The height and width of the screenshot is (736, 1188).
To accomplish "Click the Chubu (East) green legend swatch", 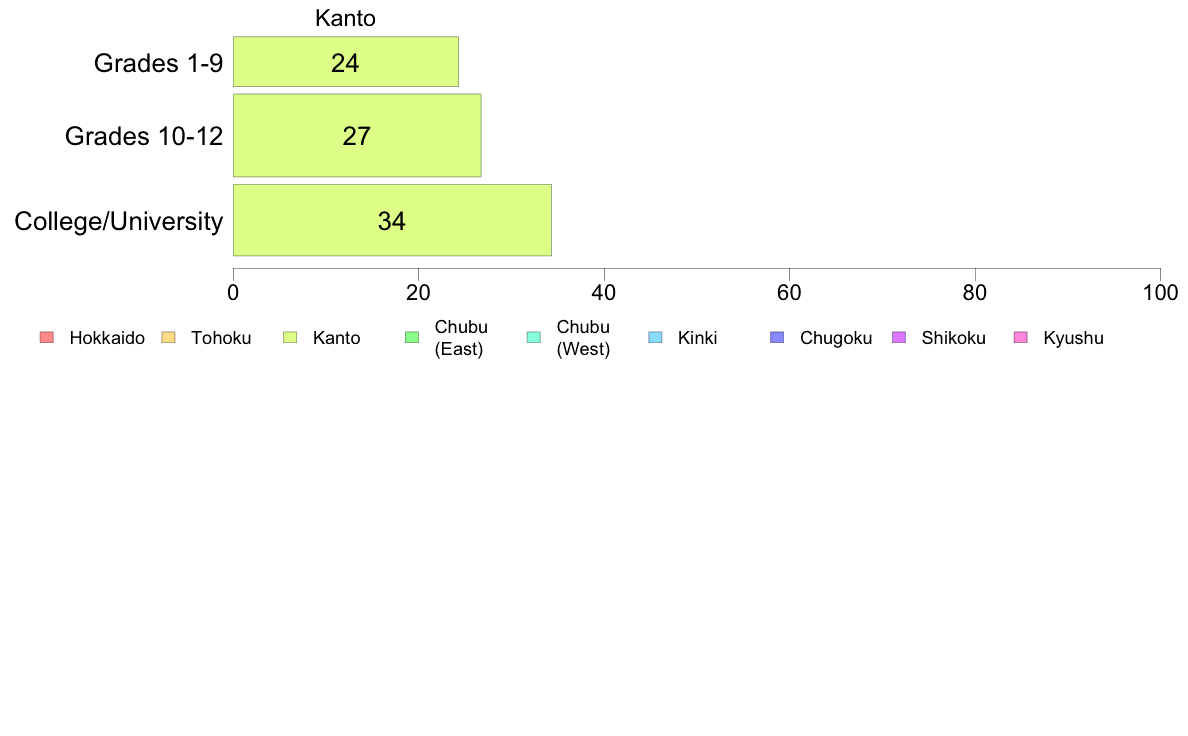I will point(412,337).
